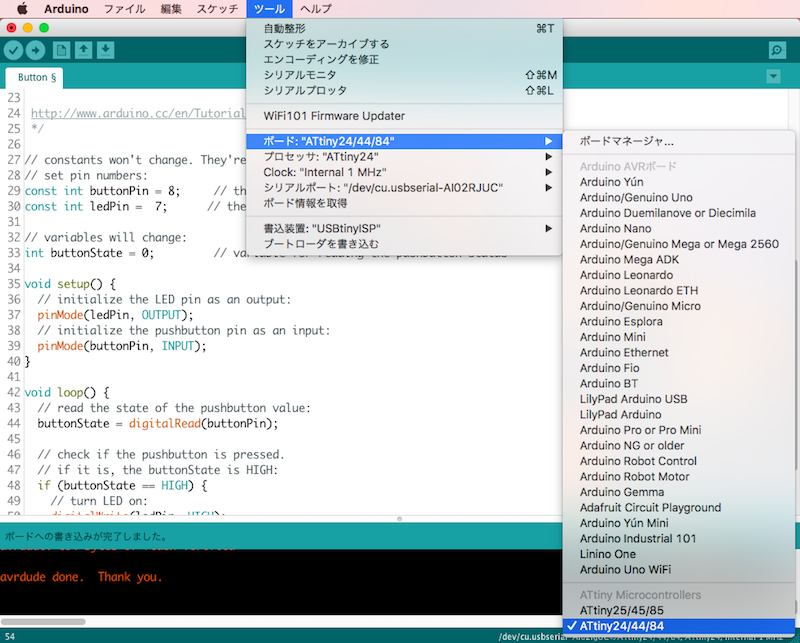Open the Apple menu
This screenshot has width=800, height=643.
[22, 9]
